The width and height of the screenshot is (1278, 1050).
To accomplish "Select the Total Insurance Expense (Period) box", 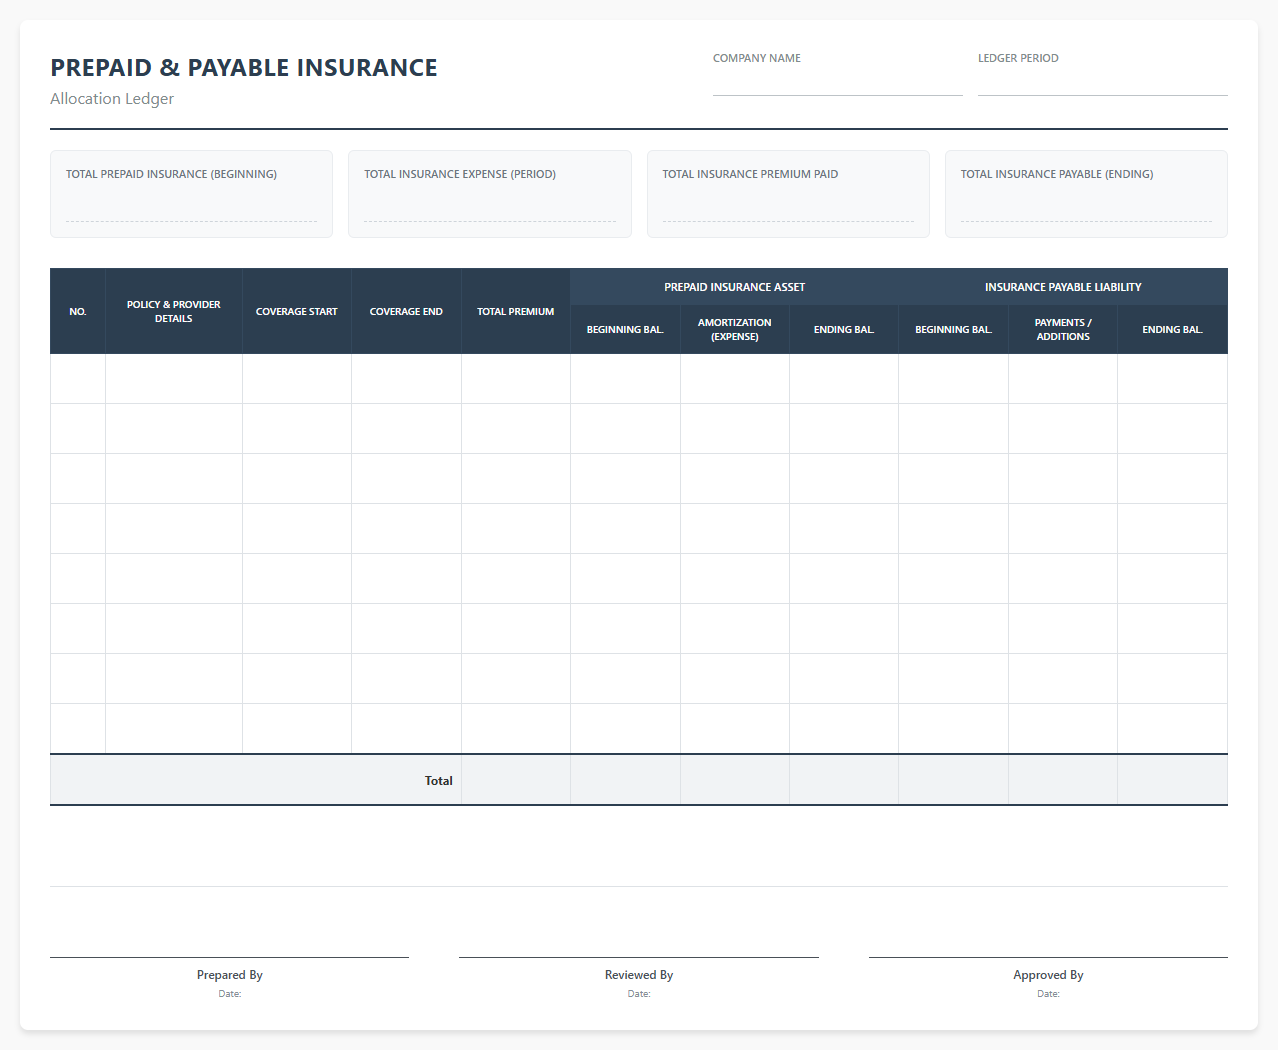I will [490, 194].
